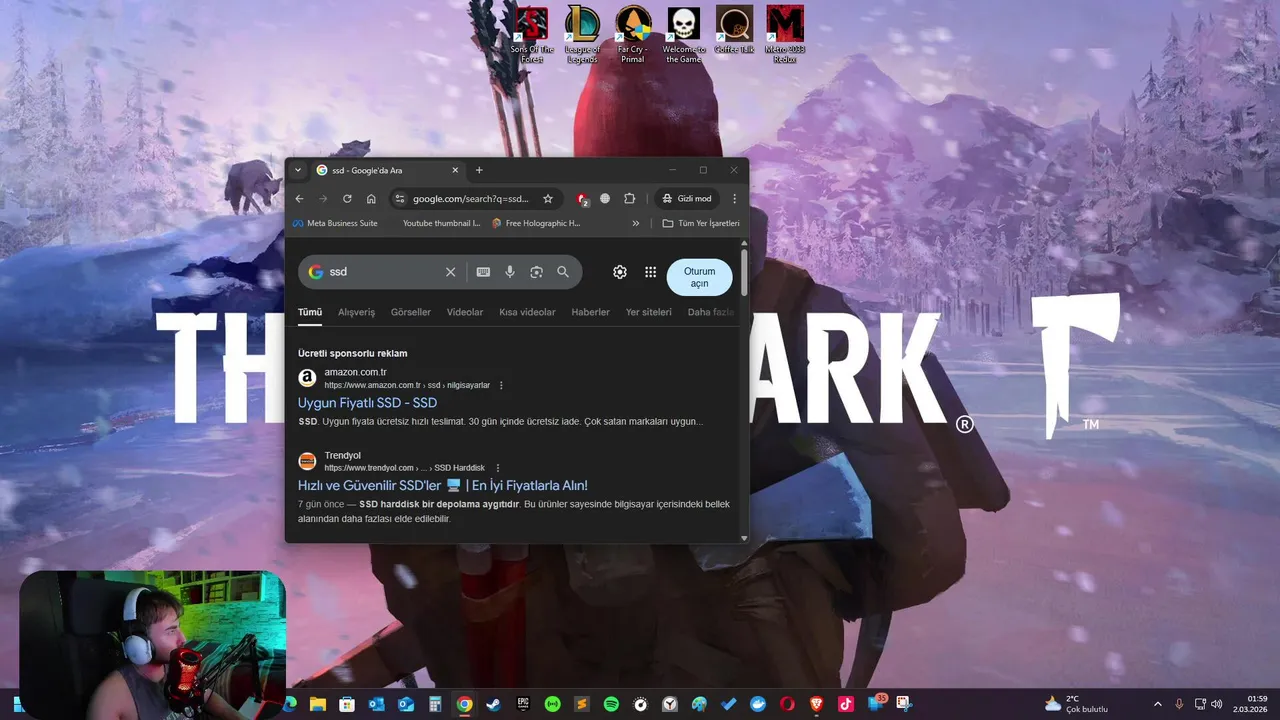Open Chrome extensions puzzle icon
The width and height of the screenshot is (1280, 720).
point(630,199)
